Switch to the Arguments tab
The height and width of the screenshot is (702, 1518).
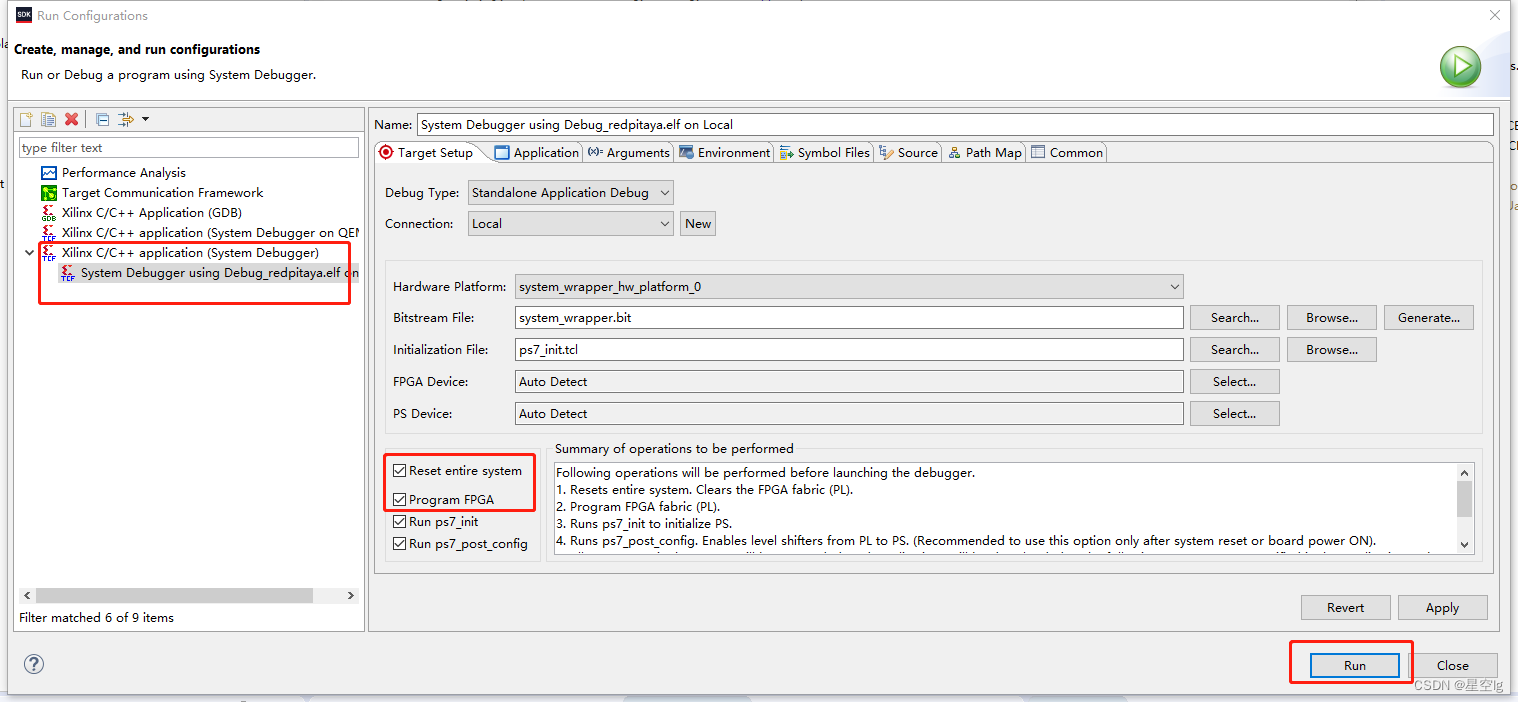tap(629, 152)
